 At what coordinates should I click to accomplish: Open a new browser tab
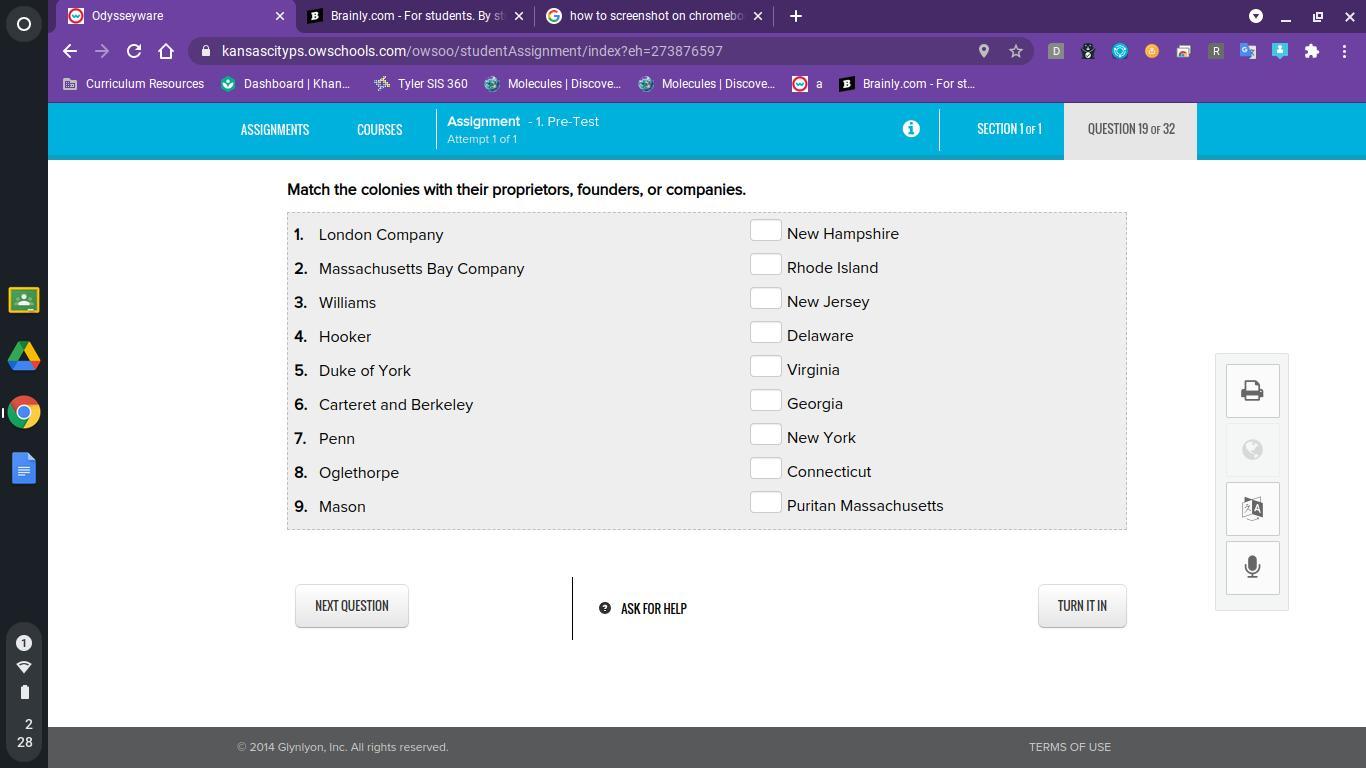point(796,16)
